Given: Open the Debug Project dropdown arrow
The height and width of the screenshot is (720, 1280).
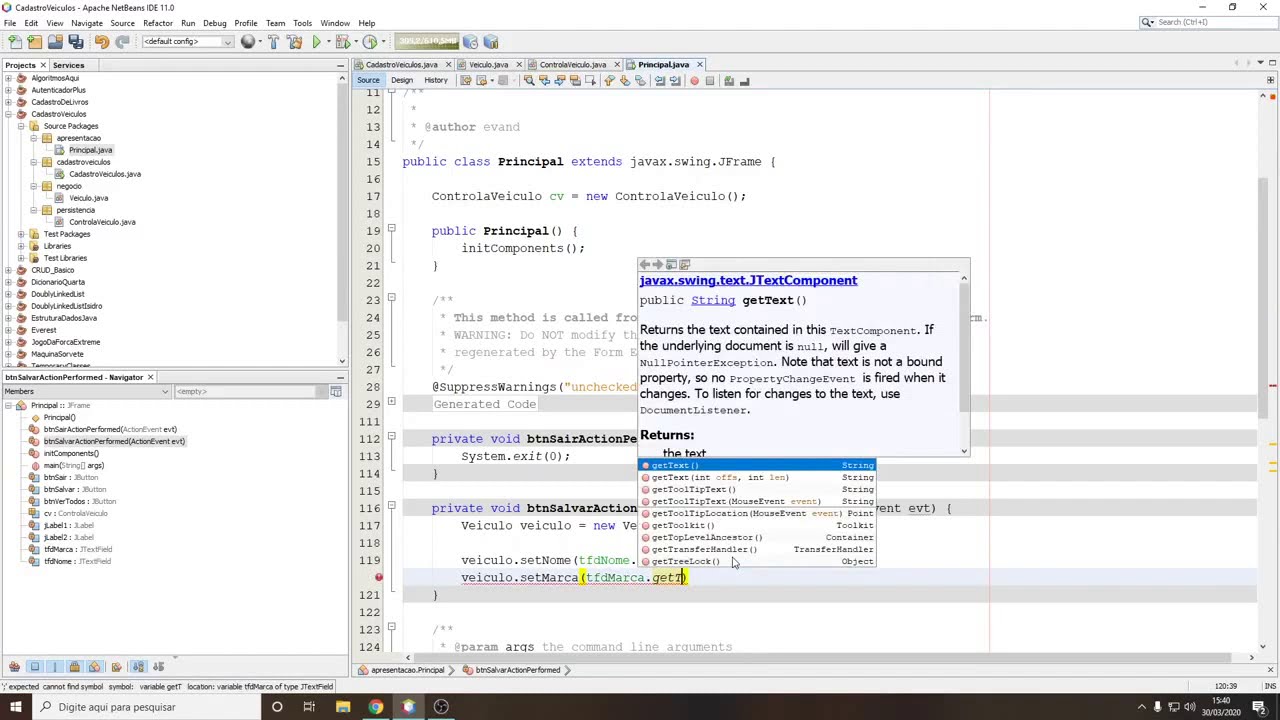Looking at the screenshot, I should [x=356, y=42].
